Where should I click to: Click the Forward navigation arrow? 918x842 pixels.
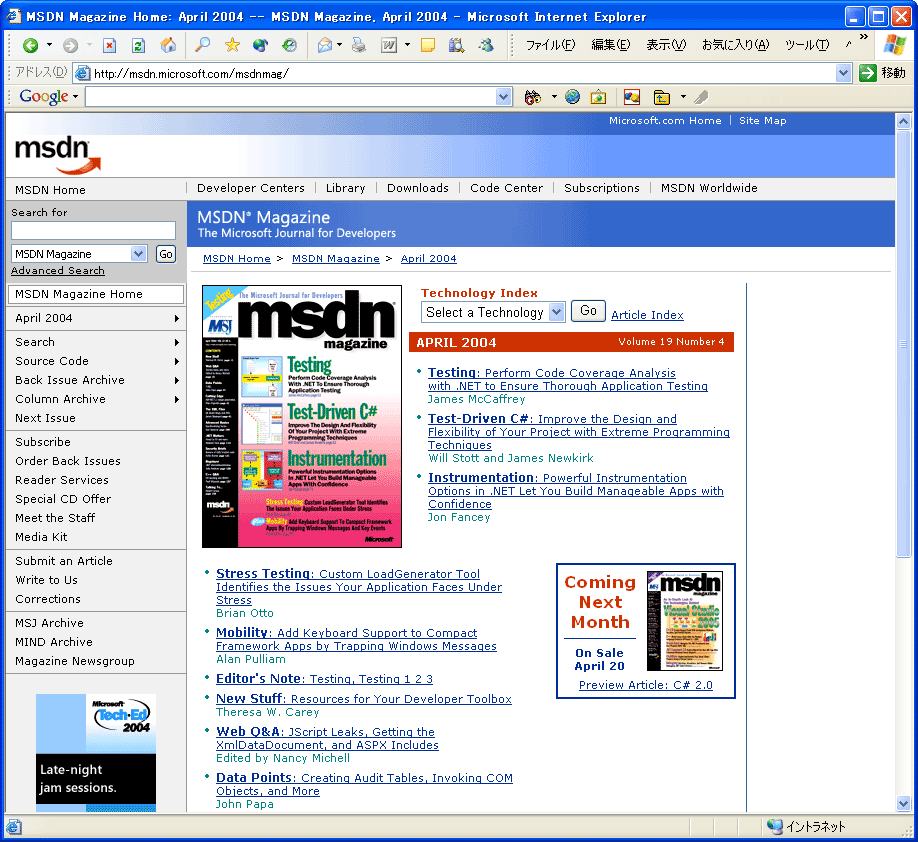(70, 45)
